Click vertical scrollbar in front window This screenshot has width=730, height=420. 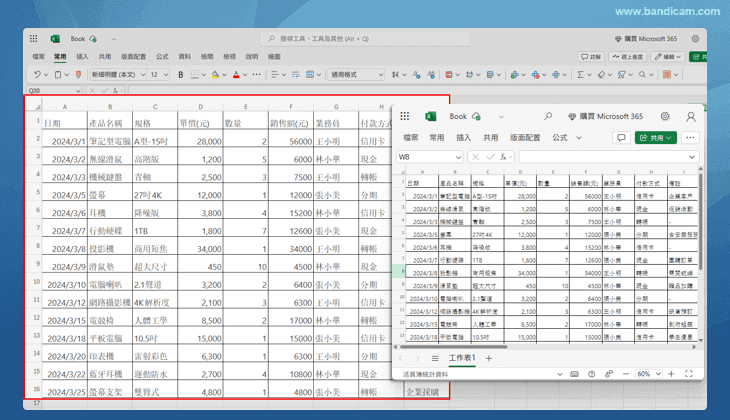coord(701,221)
